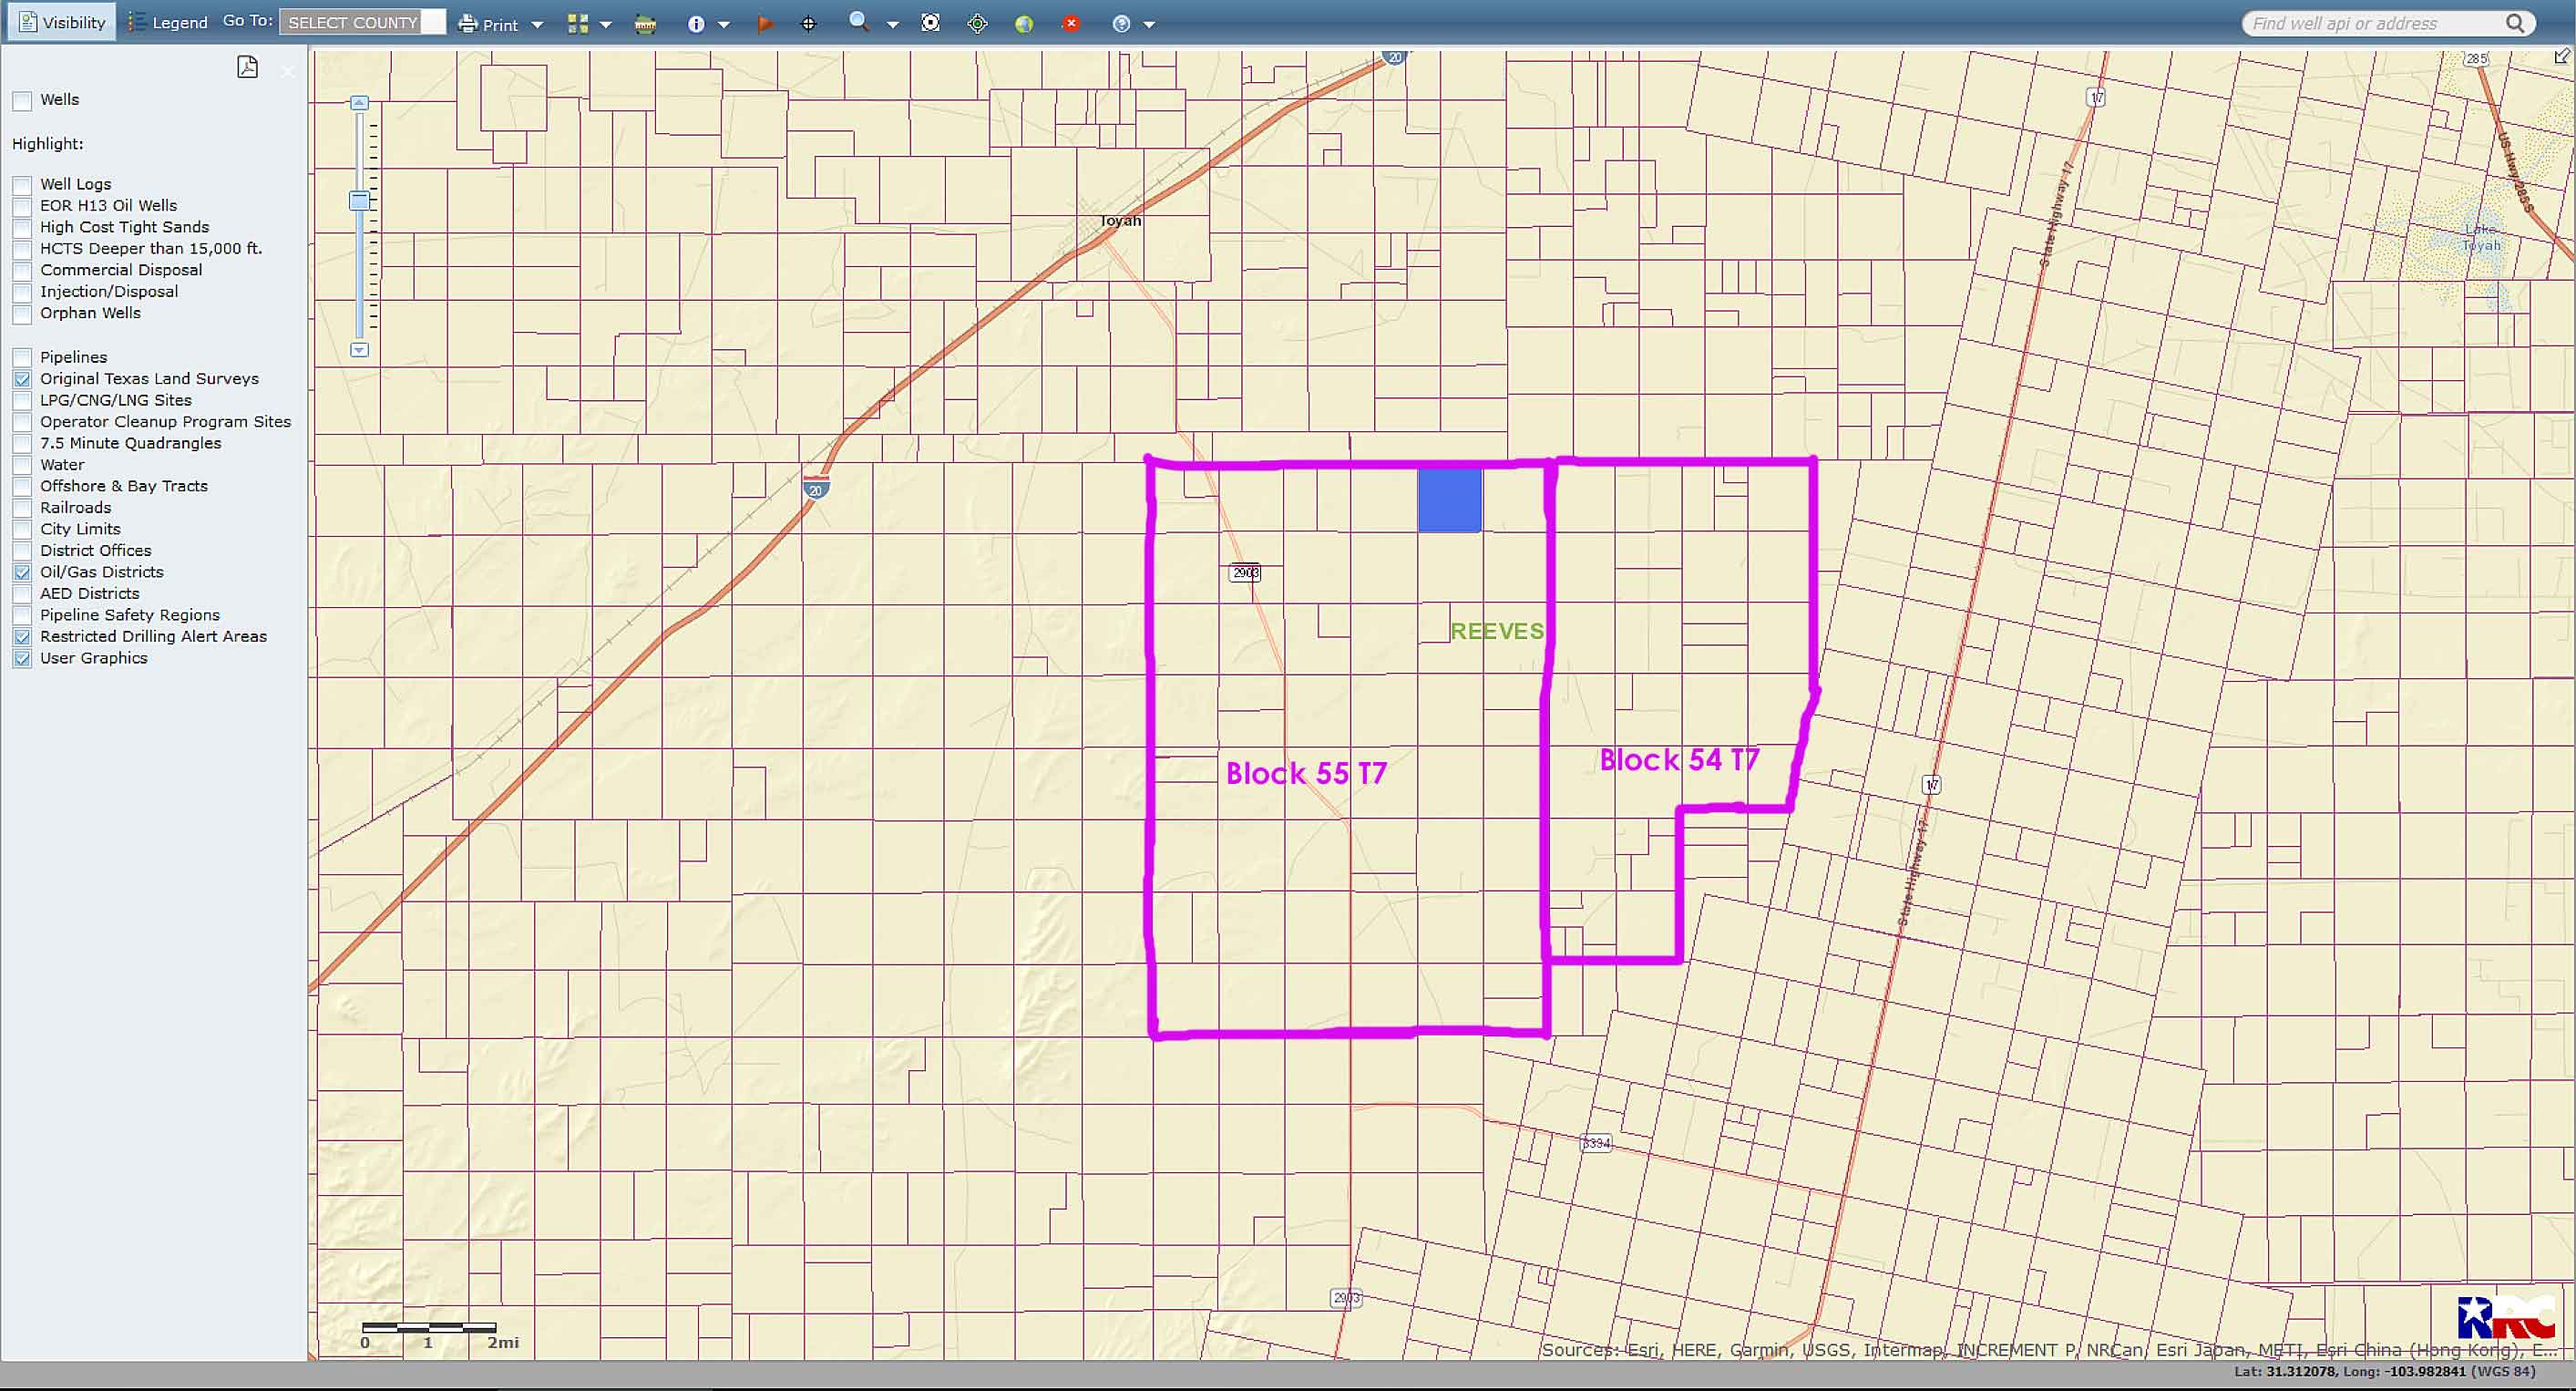Check the Orphan Wells option
2576x1391 pixels.
[22, 314]
